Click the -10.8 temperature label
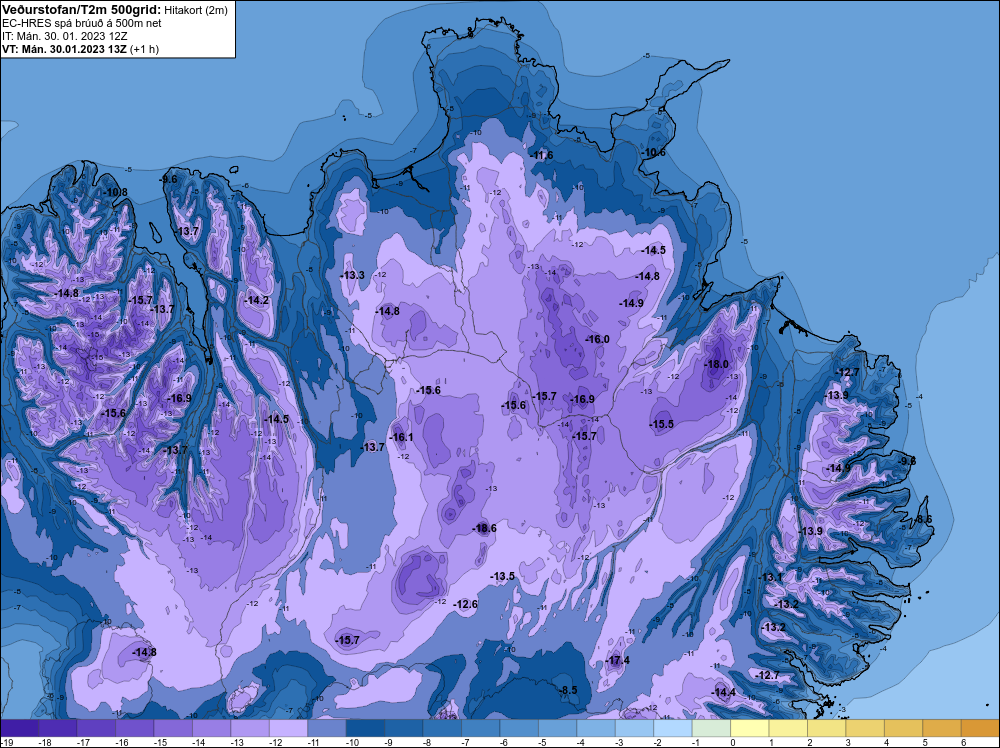The height and width of the screenshot is (748, 1000). tap(115, 193)
